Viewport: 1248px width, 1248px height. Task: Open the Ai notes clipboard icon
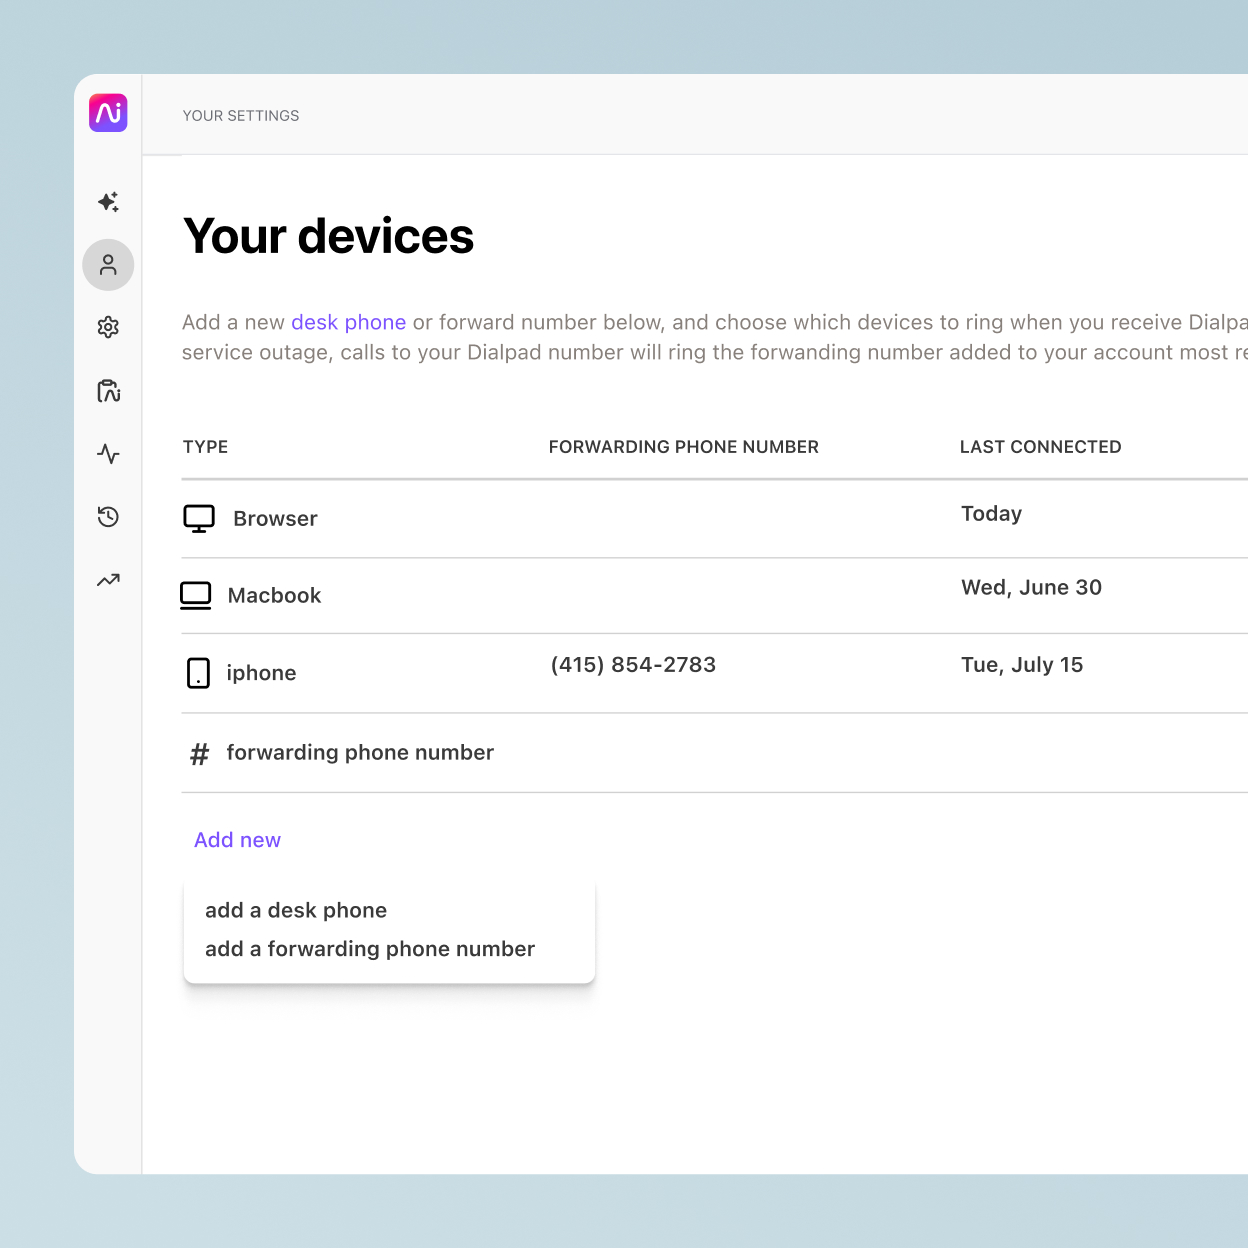click(x=108, y=391)
